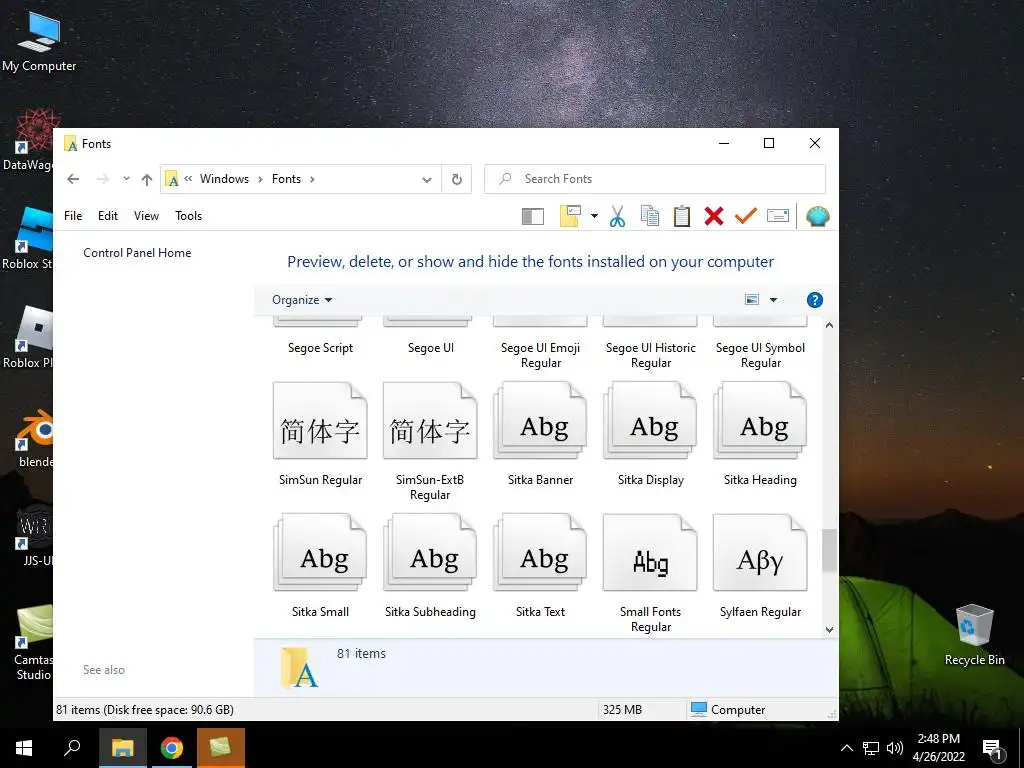This screenshot has width=1024, height=768.
Task: Click the Segoe UI Historic Regular label
Action: tap(650, 355)
